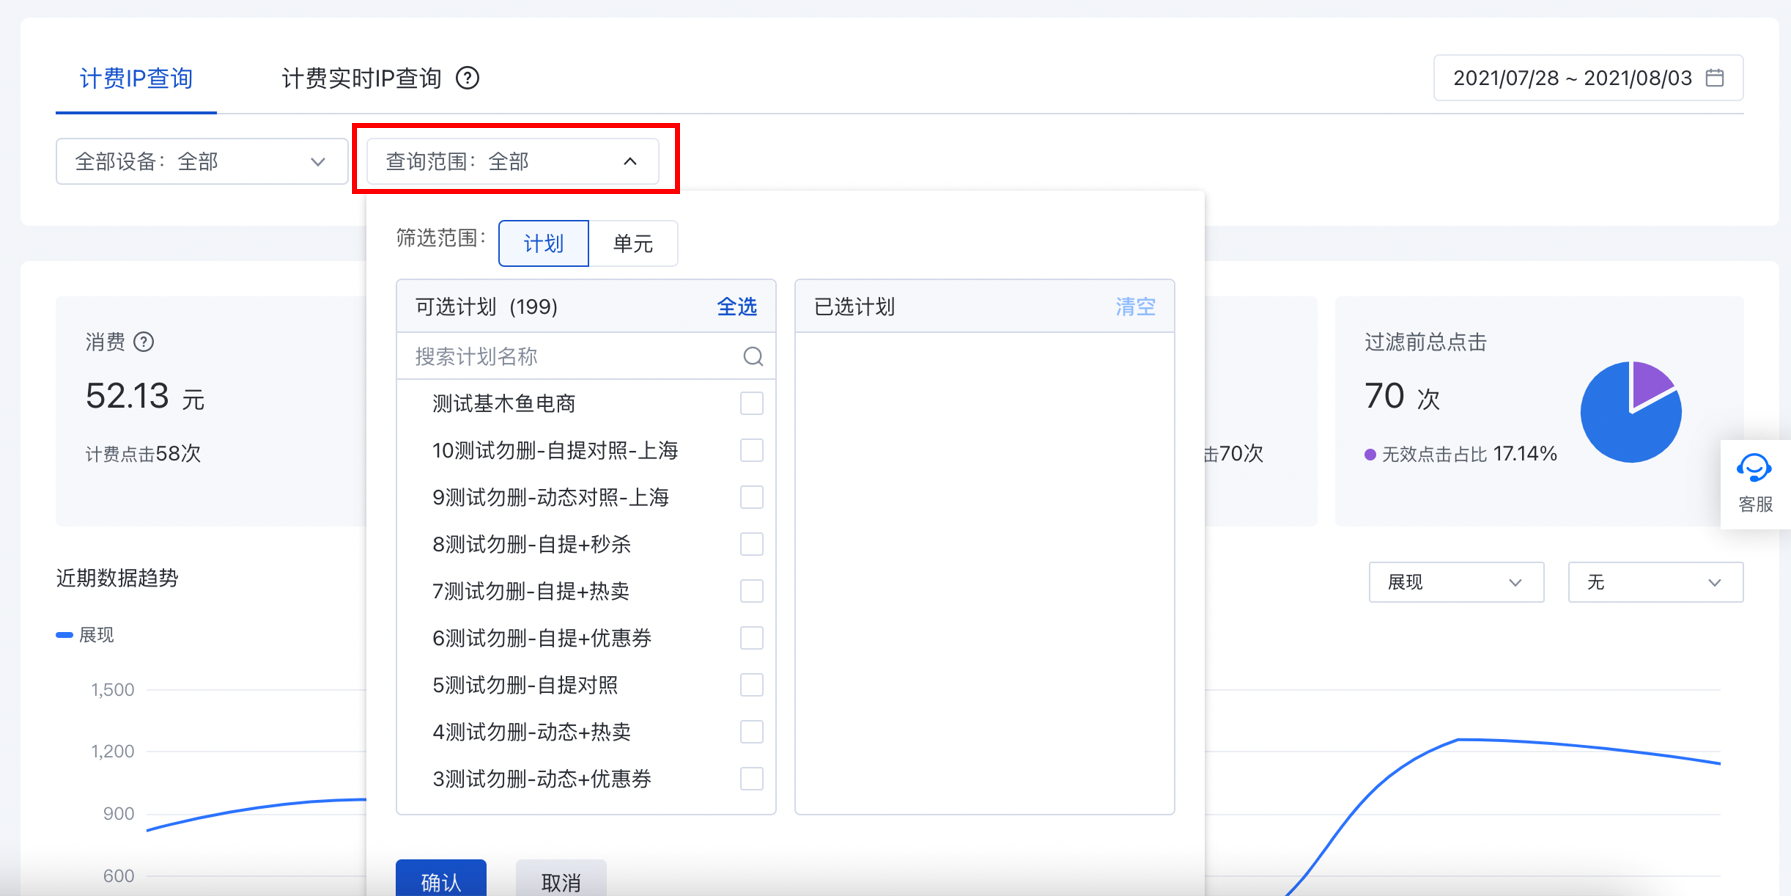Viewport: 1791px width, 896px height.
Task: Open the 展现 metric dropdown
Action: [x=1455, y=582]
